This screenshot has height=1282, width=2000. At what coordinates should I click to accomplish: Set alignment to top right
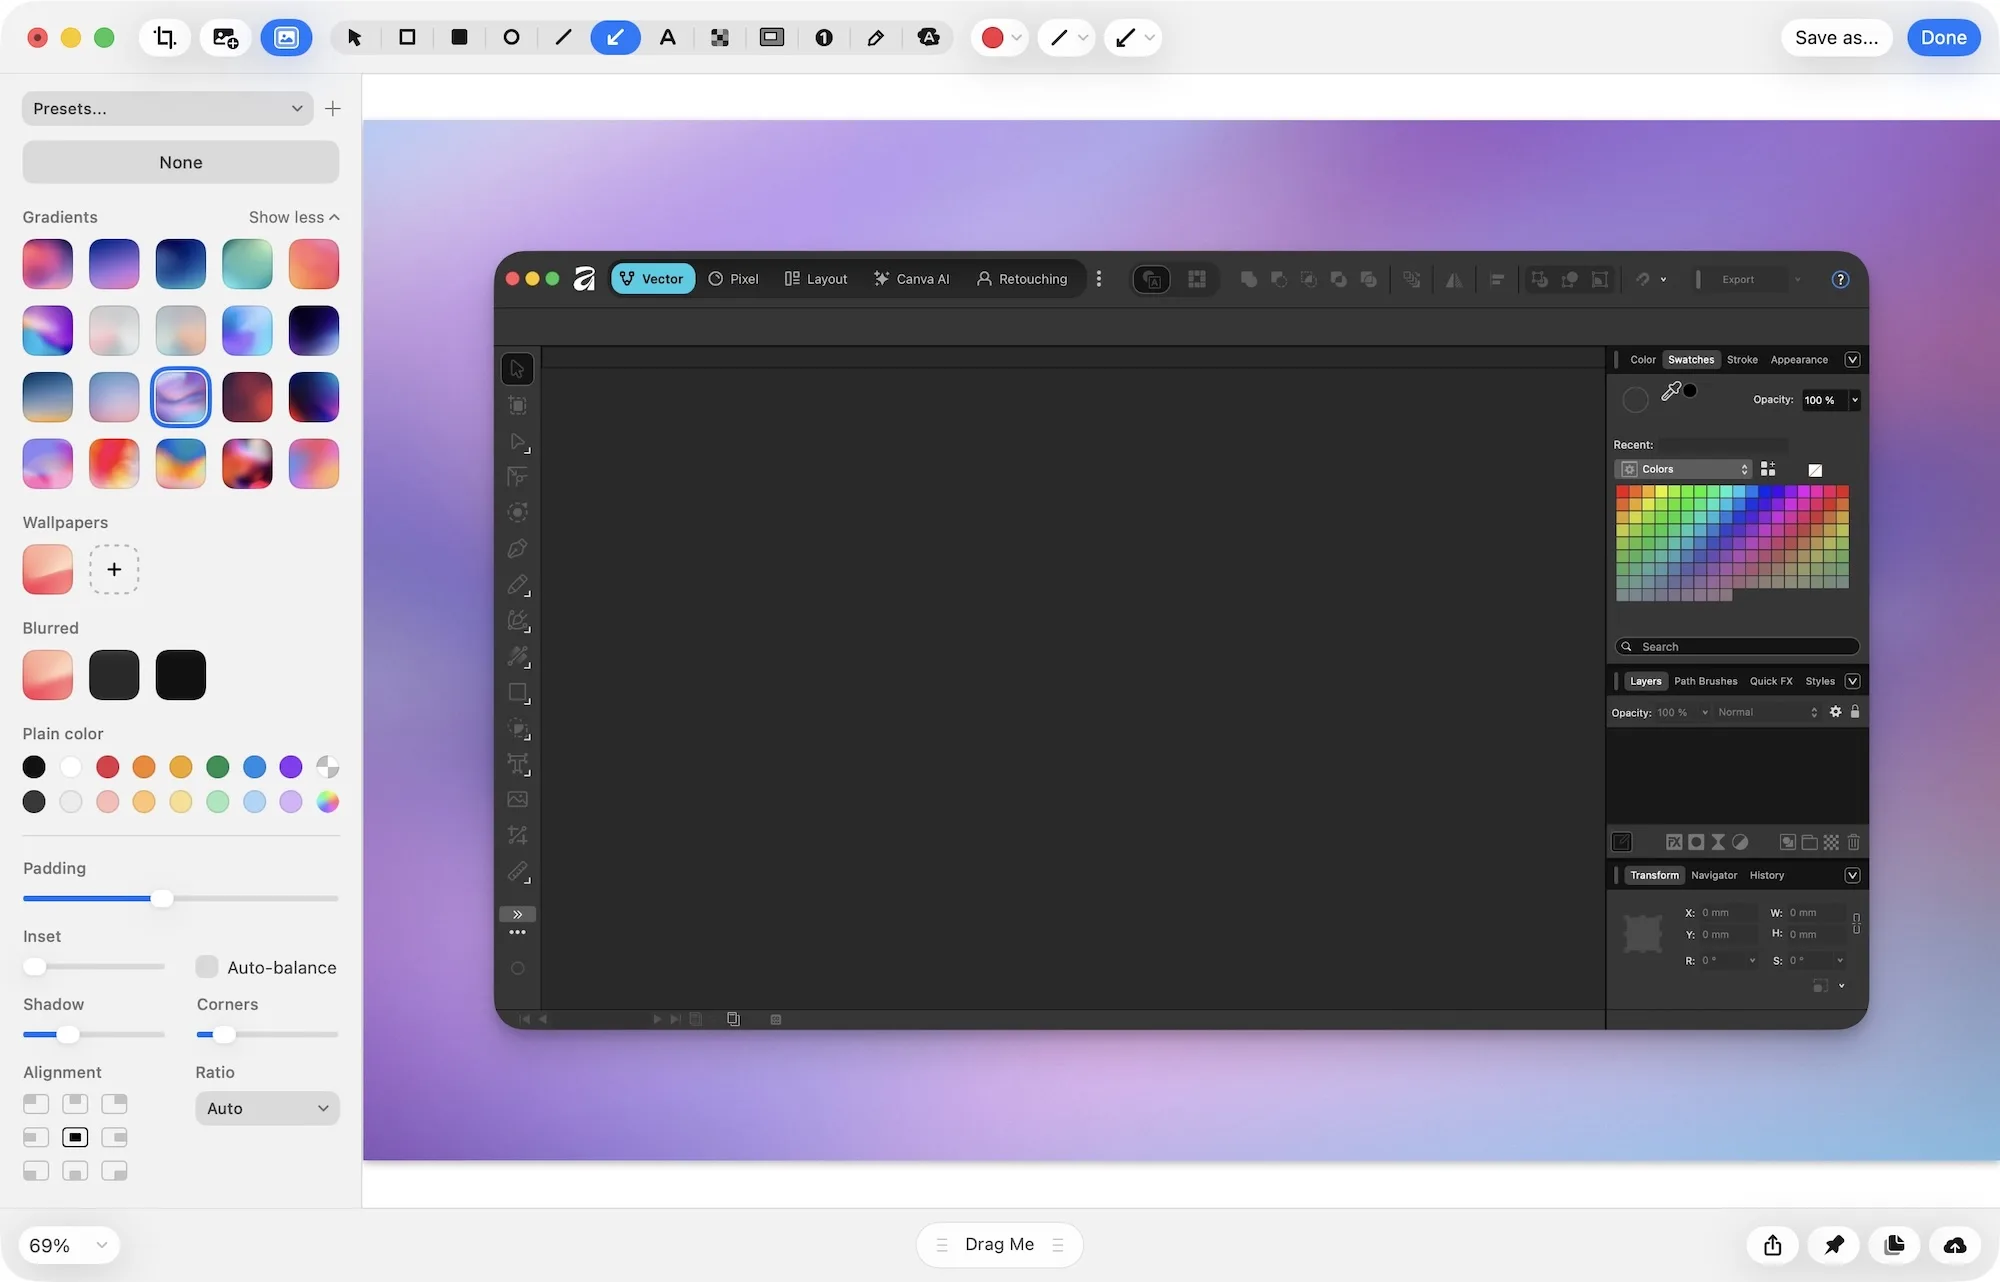click(114, 1103)
